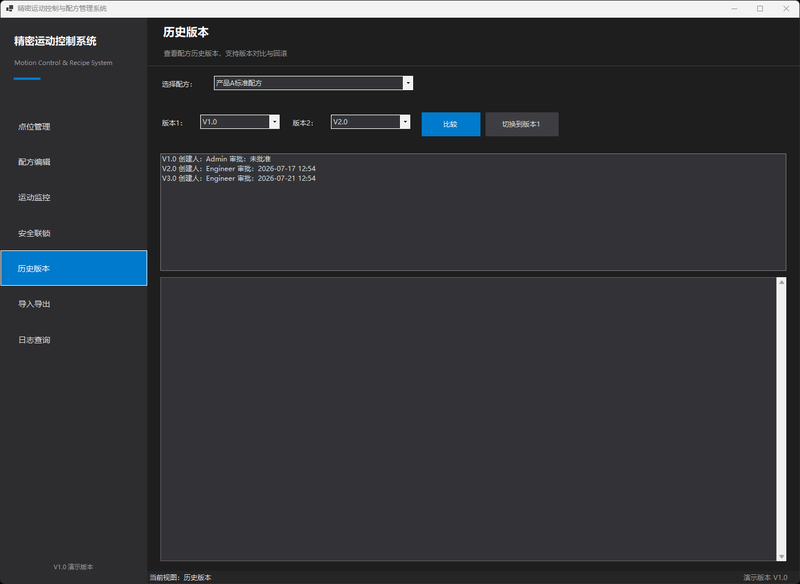
Task: Open 版本2 dropdown showing V2.0
Action: tap(370, 122)
